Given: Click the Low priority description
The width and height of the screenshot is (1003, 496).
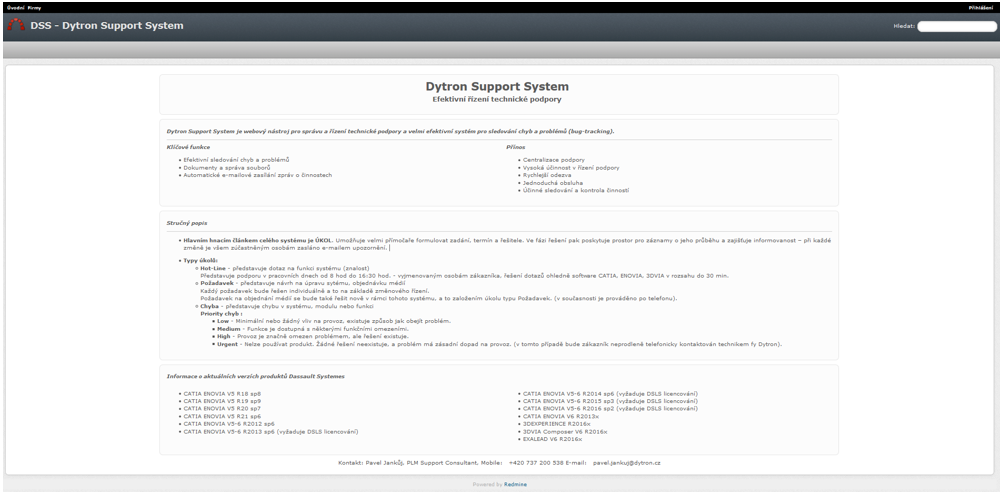Looking at the screenshot, I should point(334,321).
